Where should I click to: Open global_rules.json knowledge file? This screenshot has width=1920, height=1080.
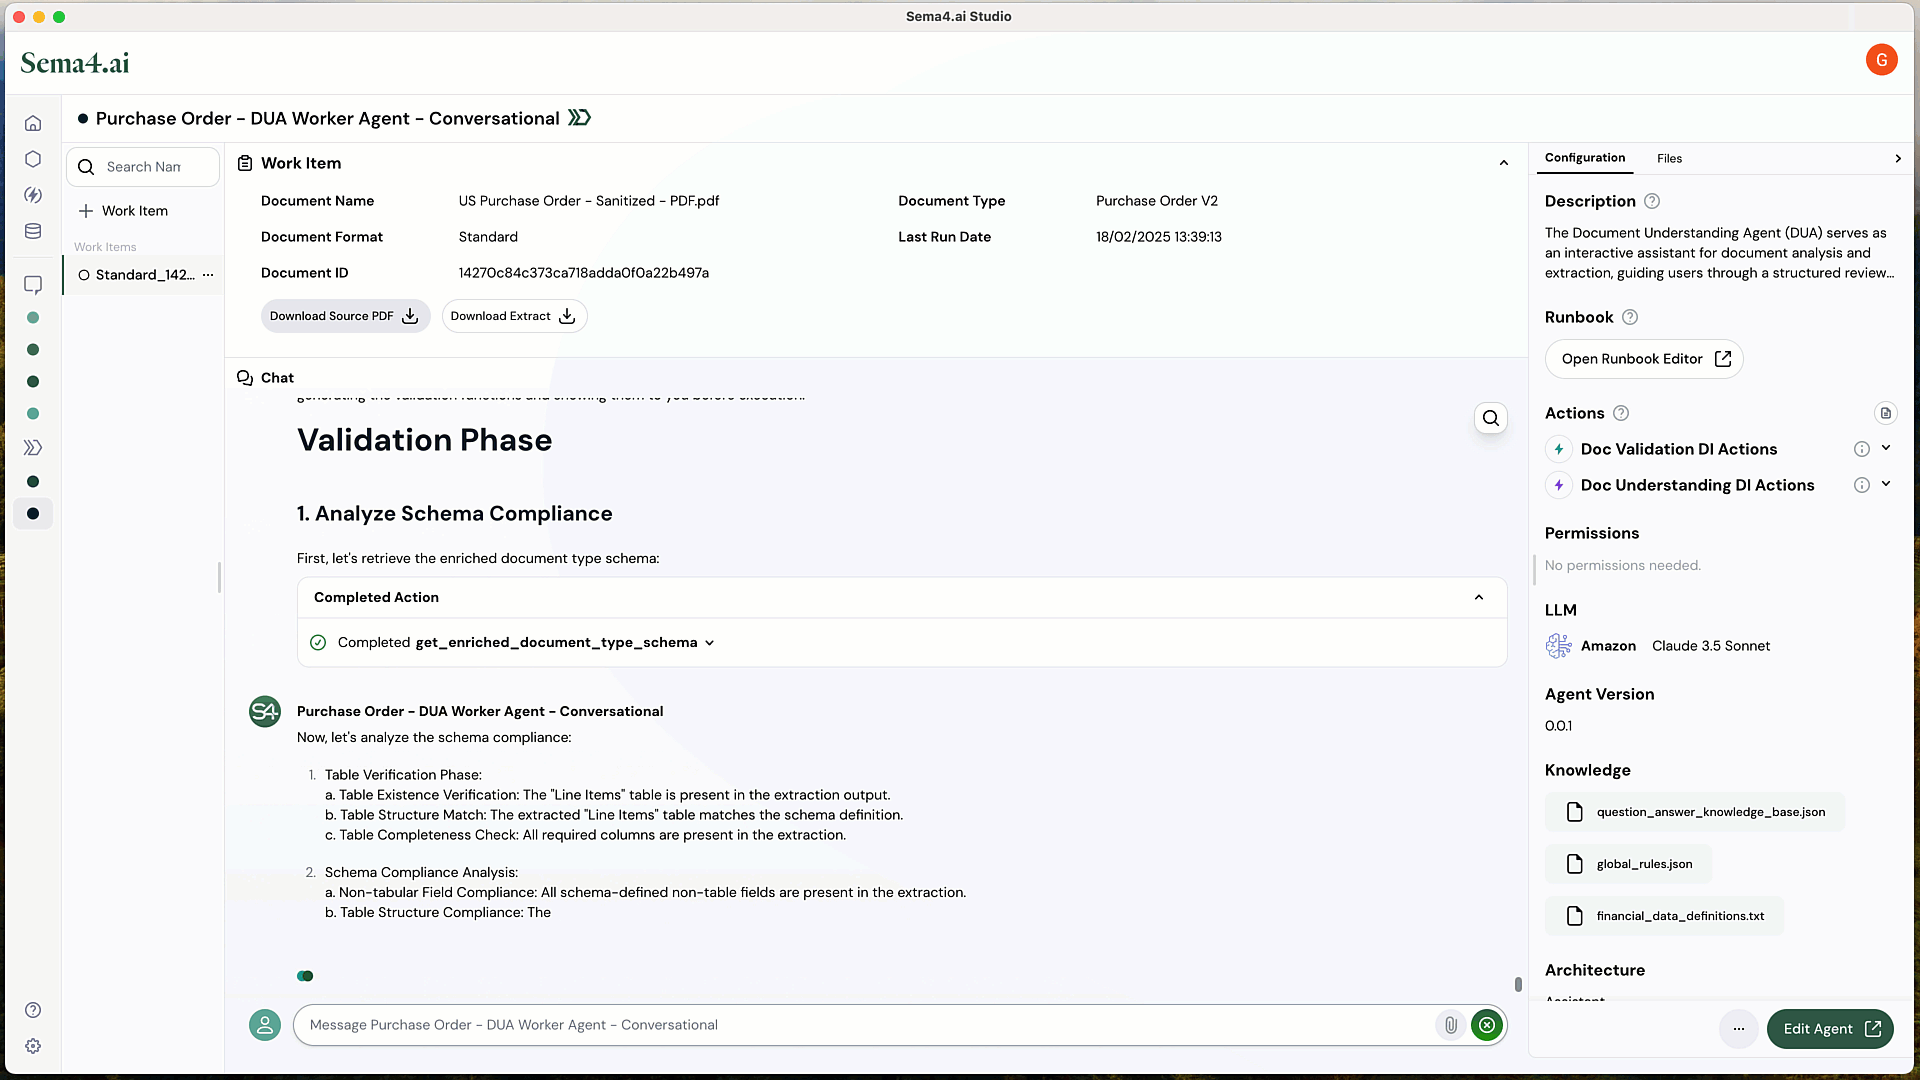[x=1628, y=864]
